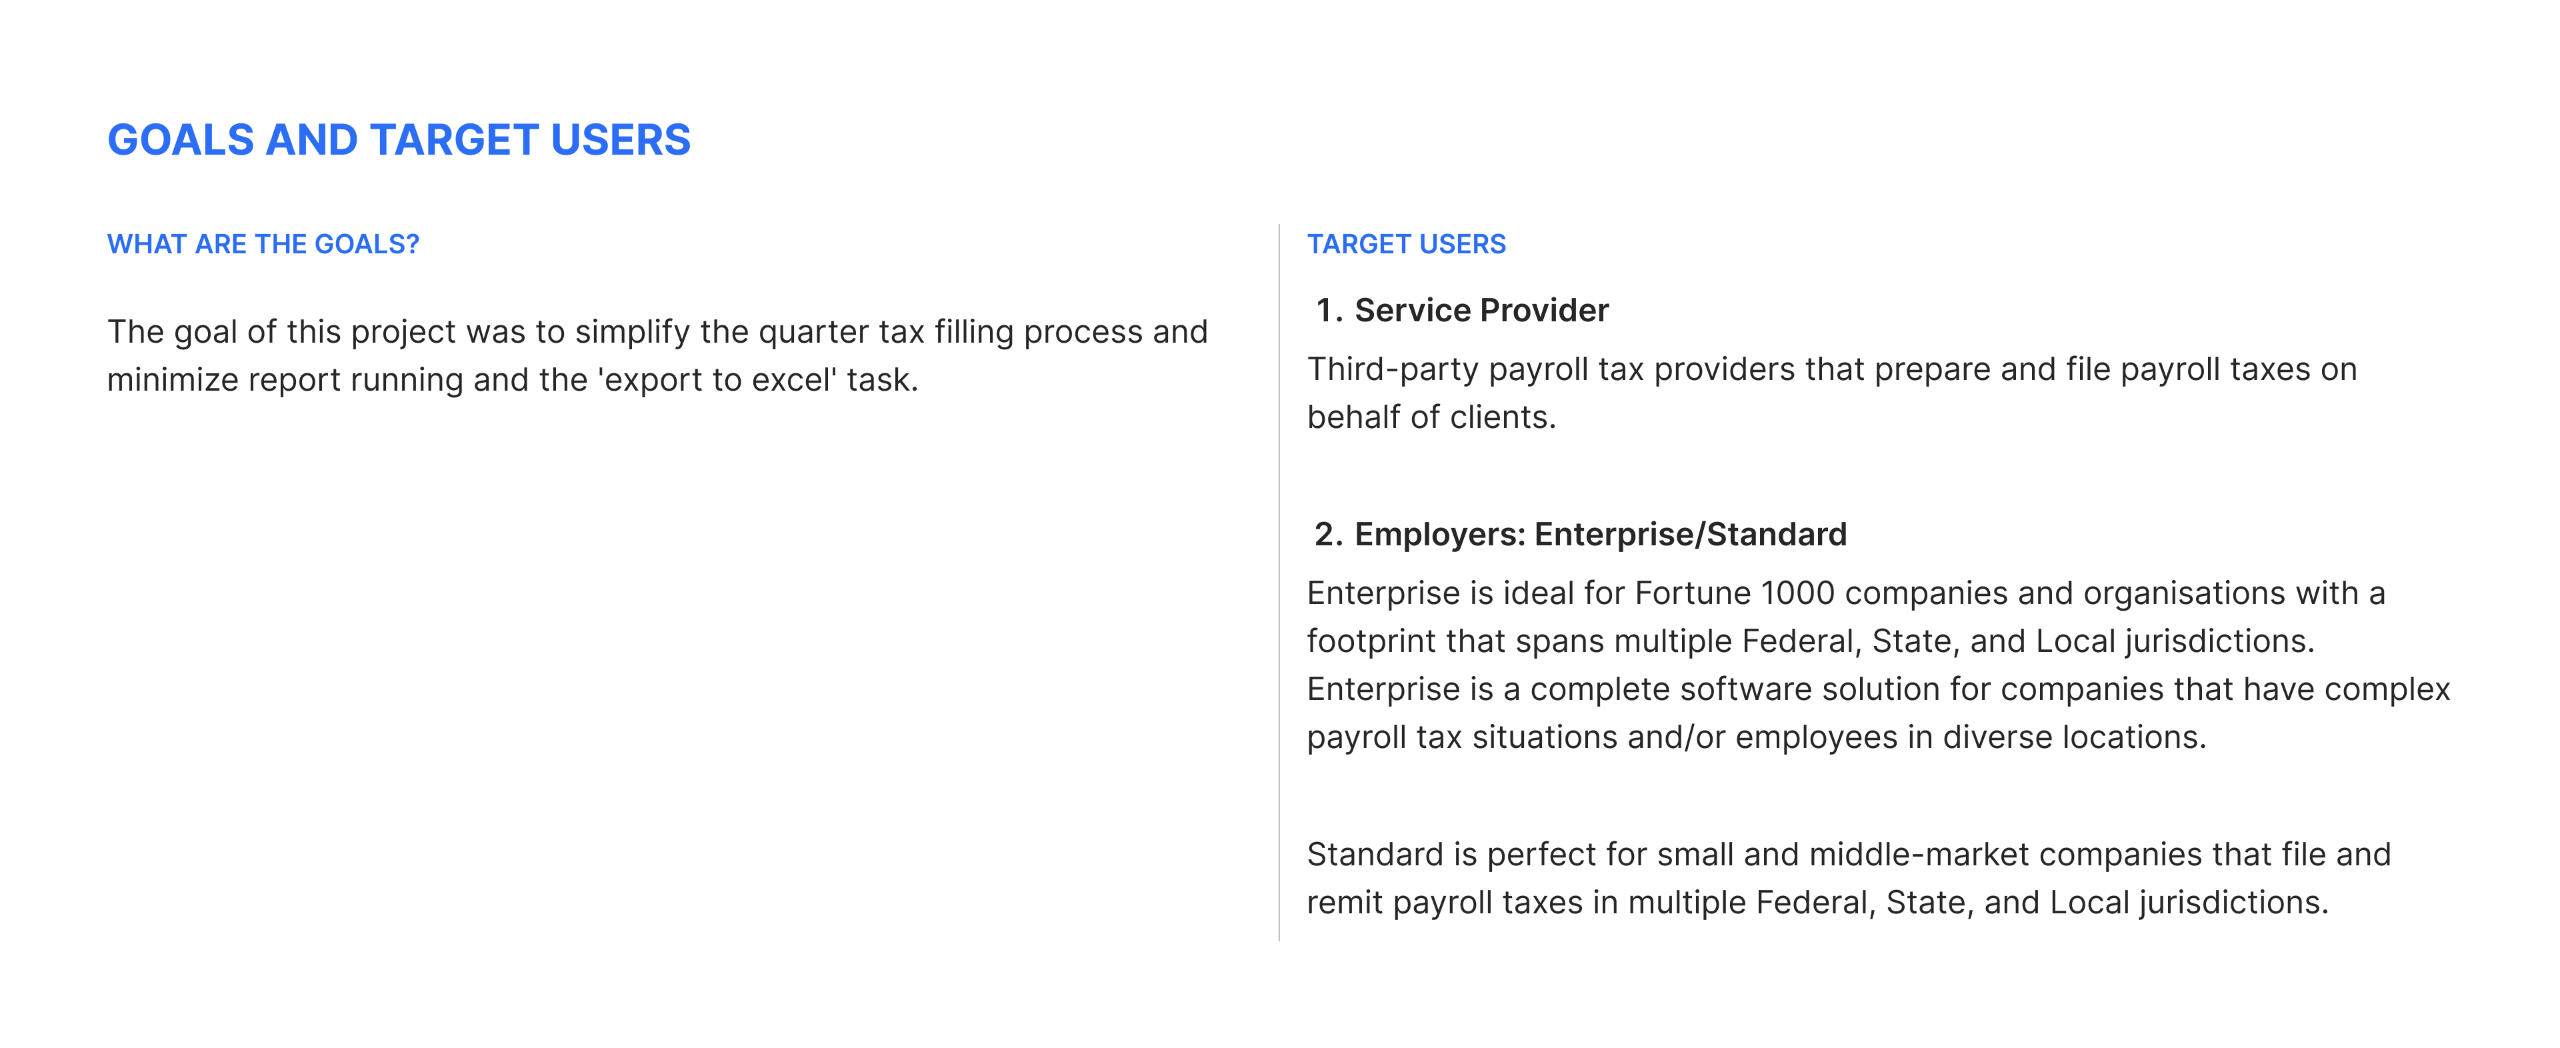
Task: Click the 'WHAT ARE THE GOALS?' subheading
Action: click(x=263, y=244)
